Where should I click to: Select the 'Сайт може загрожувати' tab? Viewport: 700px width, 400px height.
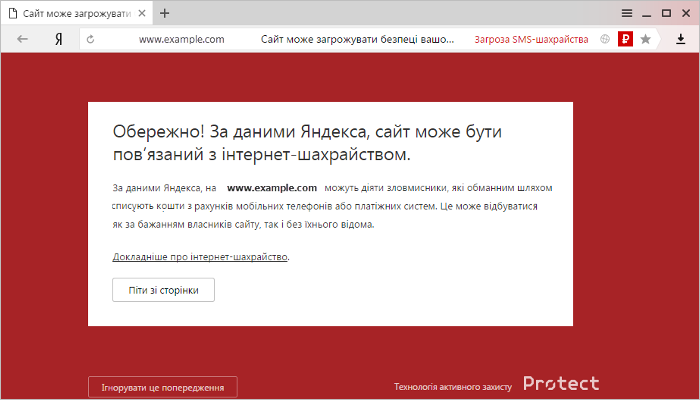click(x=77, y=13)
